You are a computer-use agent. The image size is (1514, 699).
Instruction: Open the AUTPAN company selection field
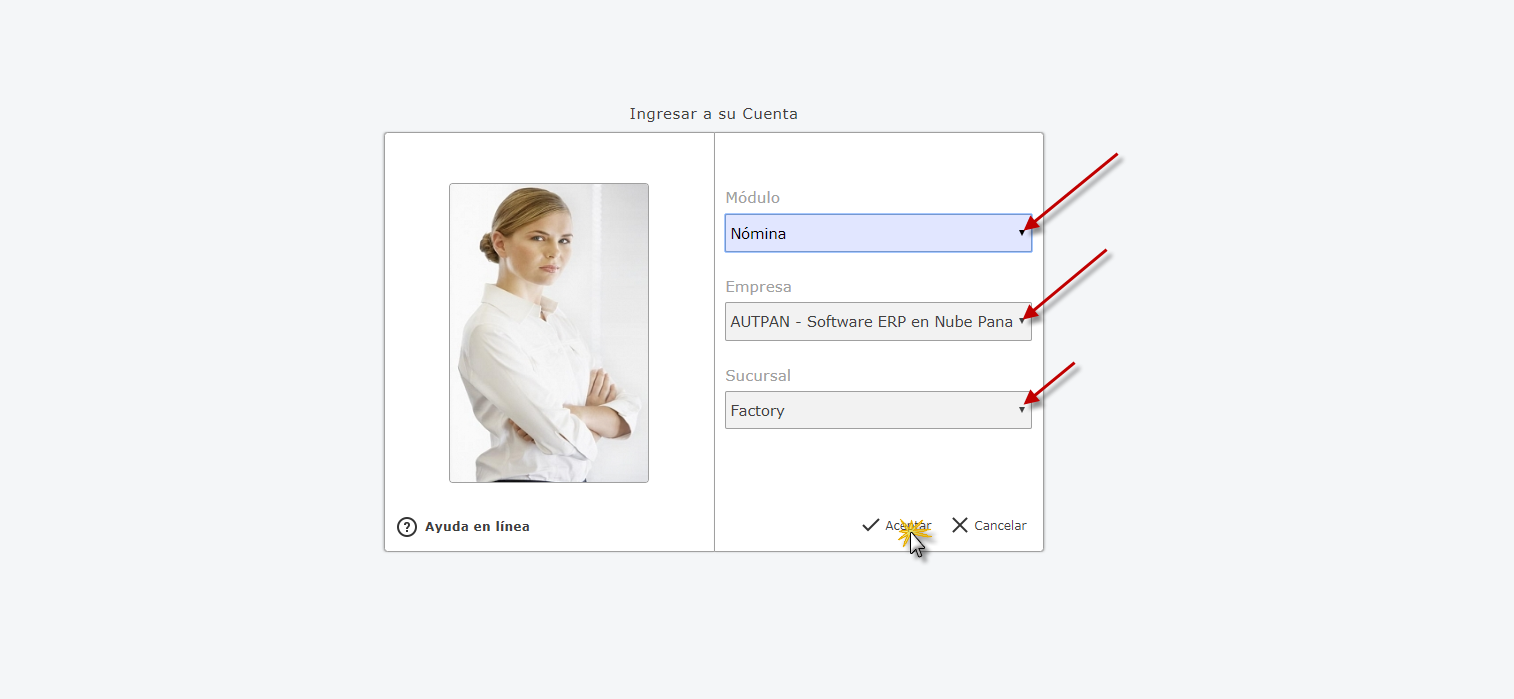coord(870,322)
